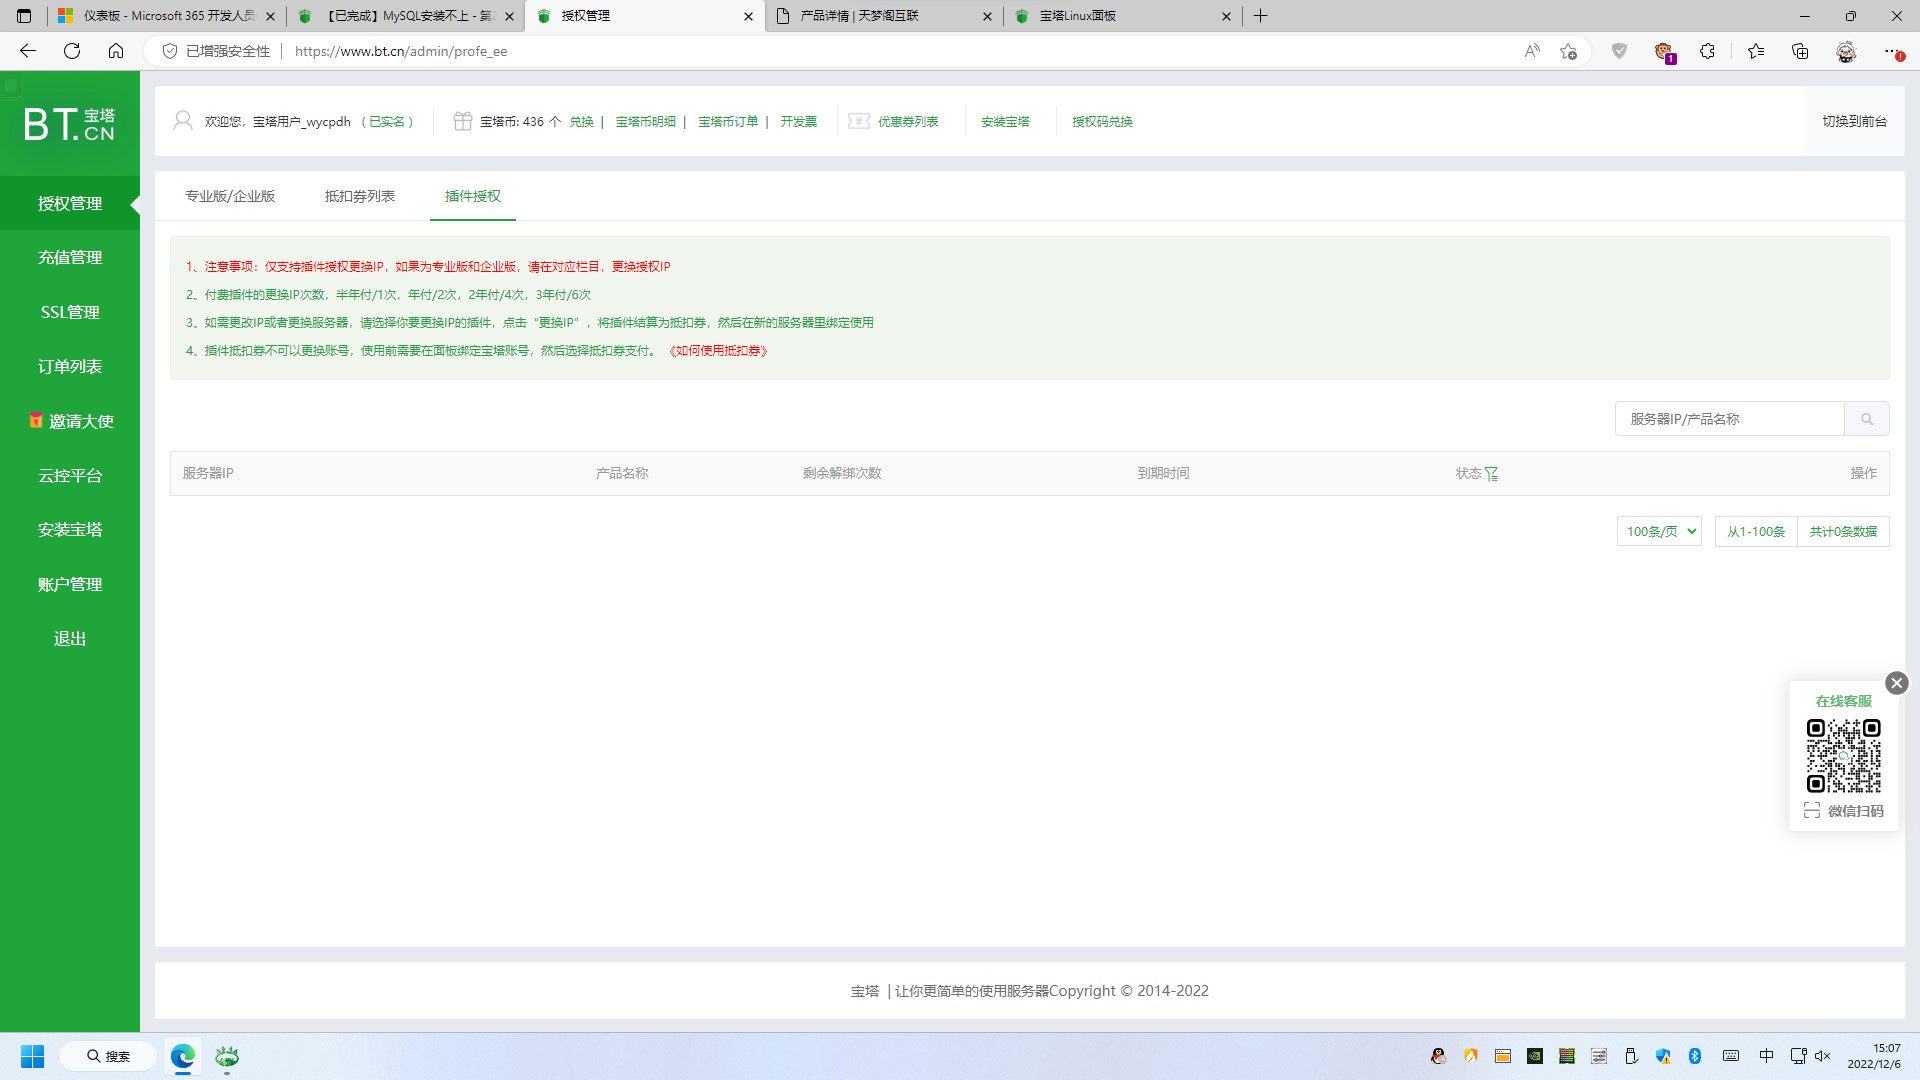Click the 从1-100条 pagination label
Image resolution: width=1920 pixels, height=1080 pixels.
coord(1756,531)
